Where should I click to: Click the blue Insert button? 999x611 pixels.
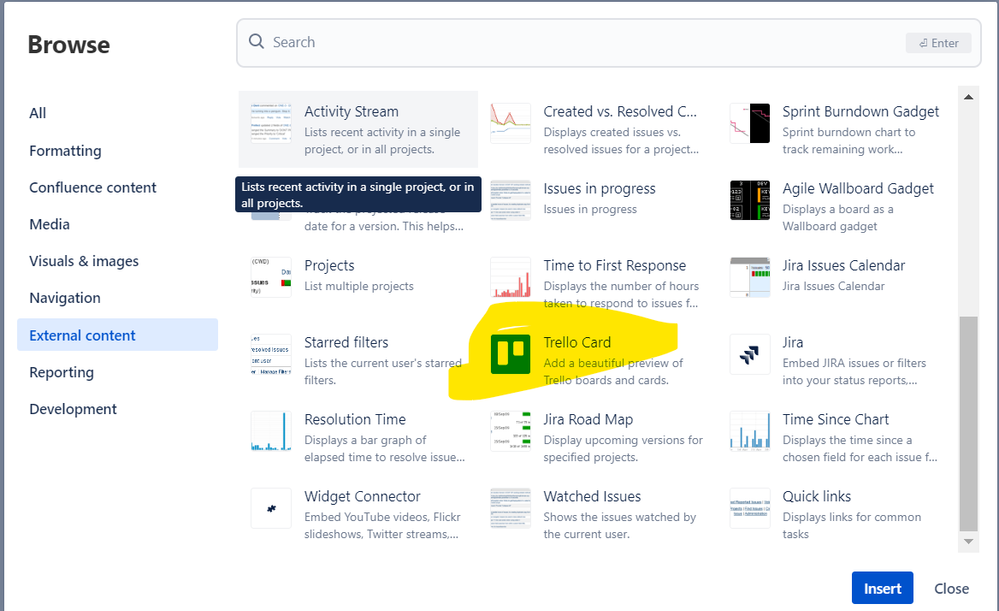tap(882, 588)
